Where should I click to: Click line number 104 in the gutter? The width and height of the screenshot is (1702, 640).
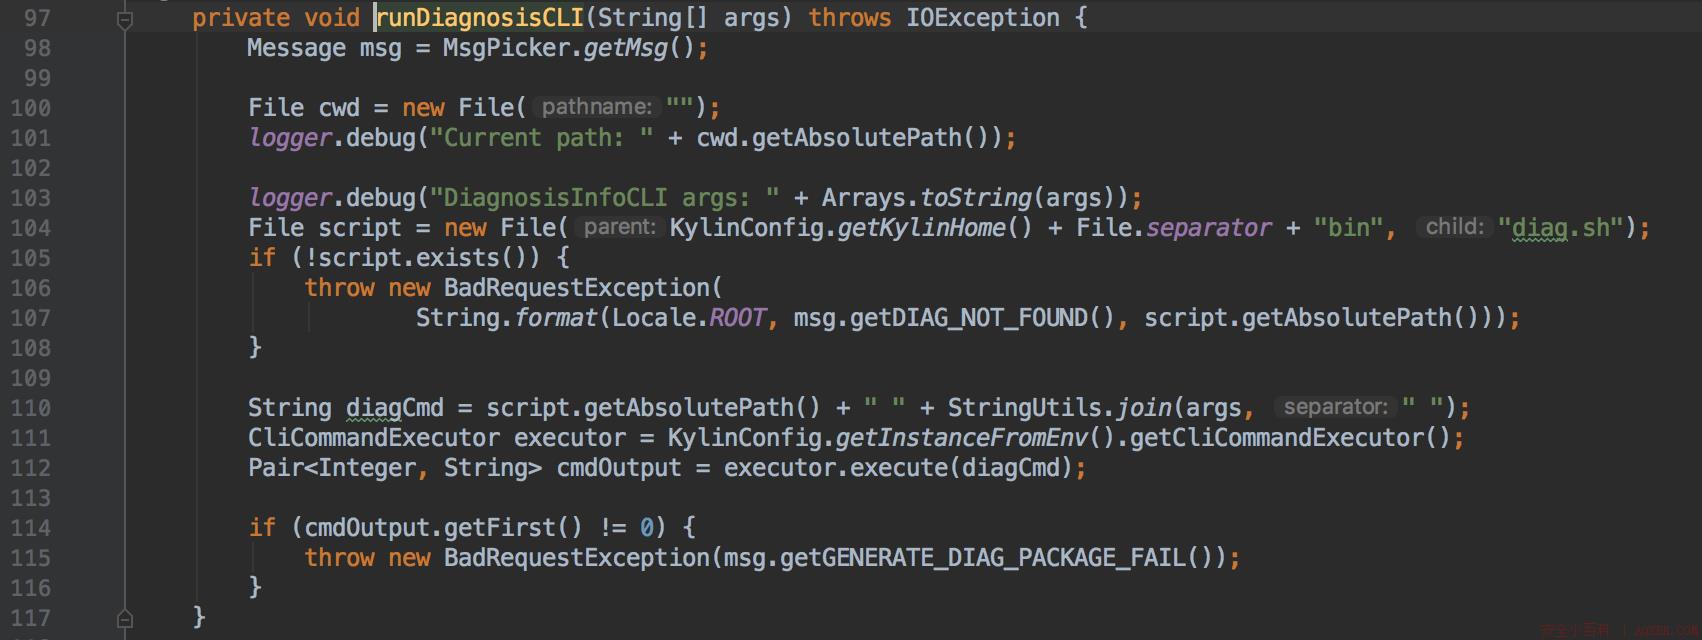(x=30, y=228)
